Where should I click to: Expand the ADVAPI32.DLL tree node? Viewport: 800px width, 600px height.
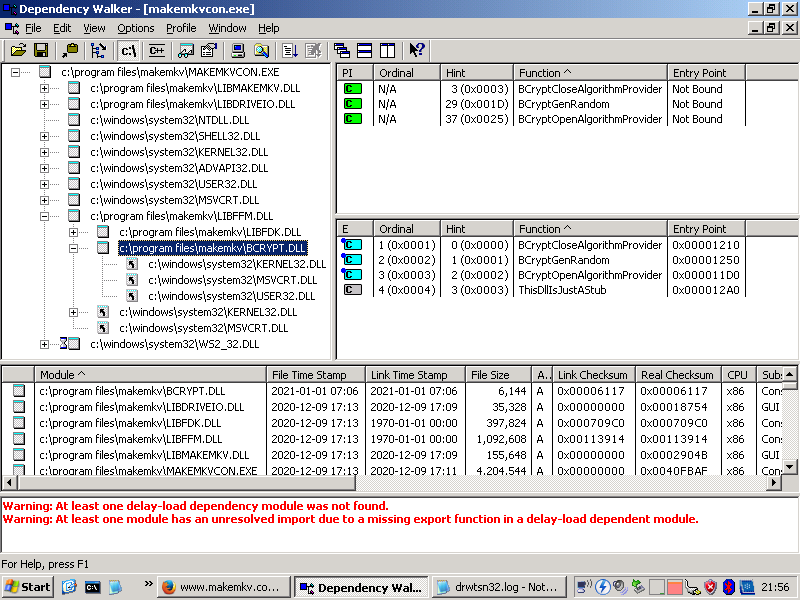pyautogui.click(x=44, y=168)
